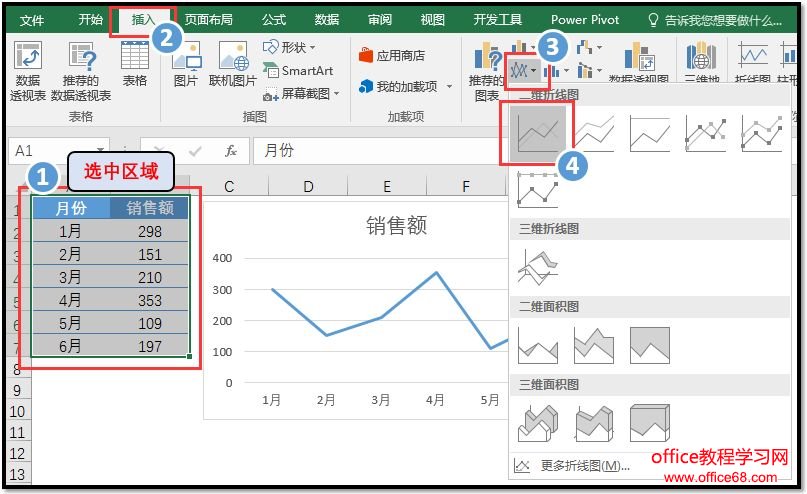The width and height of the screenshot is (807, 494).
Task: Insert a SmartArt graphic
Action: click(298, 70)
